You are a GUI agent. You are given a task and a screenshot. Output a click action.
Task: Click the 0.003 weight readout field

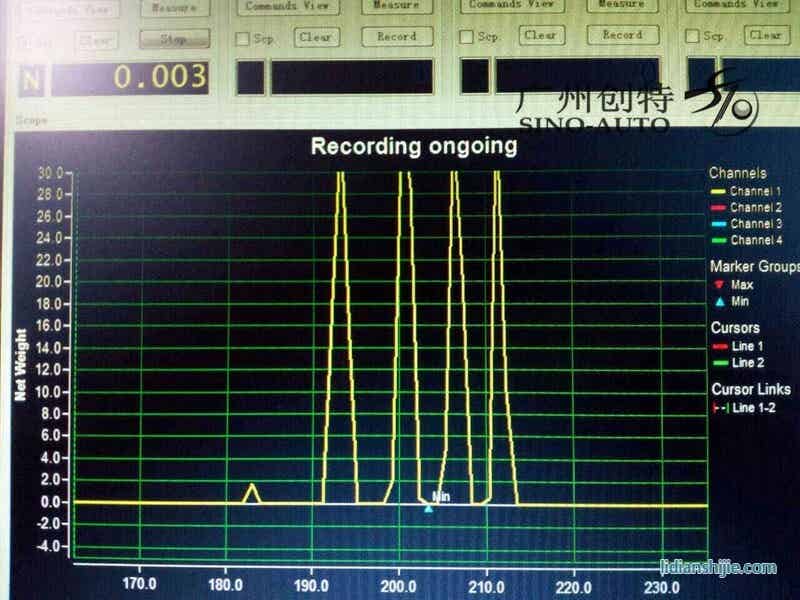(x=130, y=77)
